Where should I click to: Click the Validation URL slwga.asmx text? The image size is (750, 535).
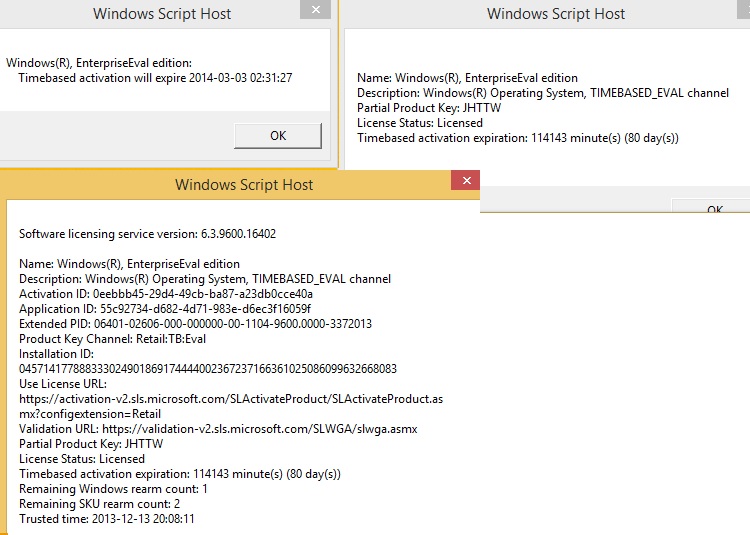(x=218, y=429)
